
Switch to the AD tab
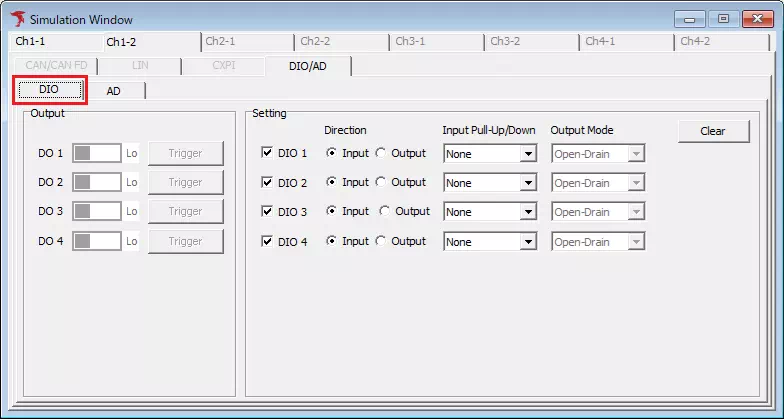coord(114,90)
